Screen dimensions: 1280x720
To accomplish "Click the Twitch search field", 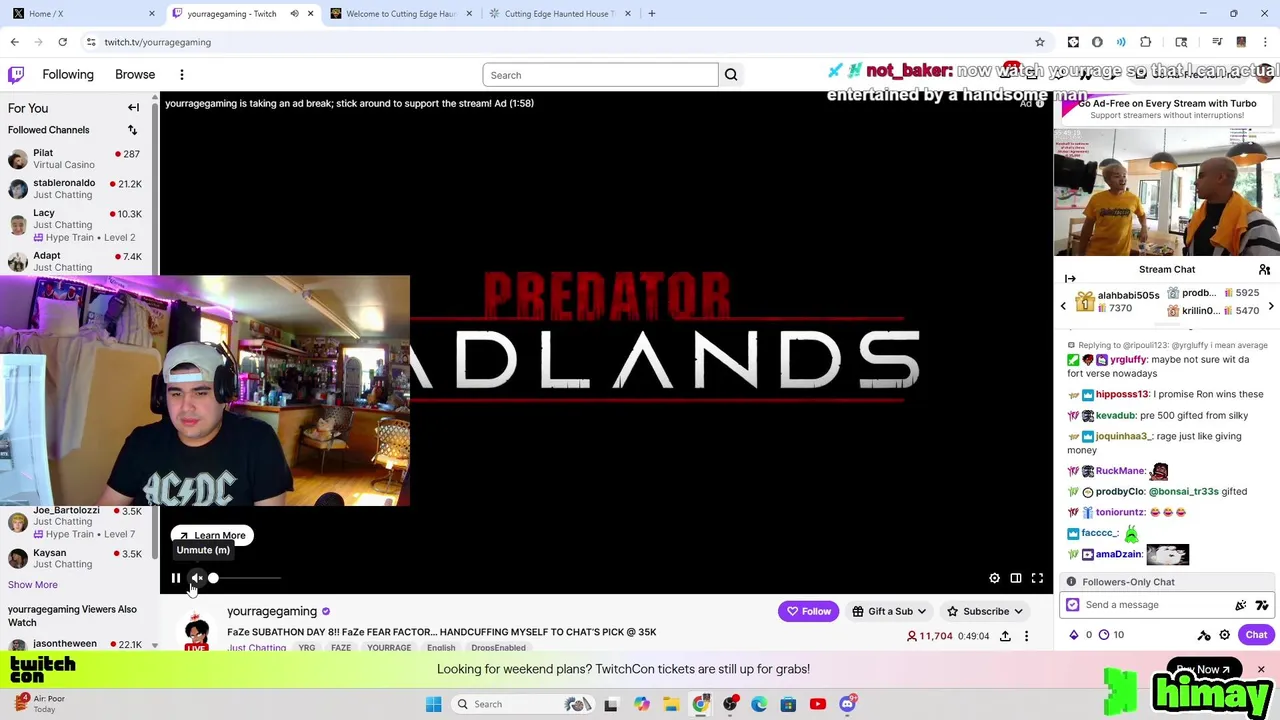I will pyautogui.click(x=600, y=75).
